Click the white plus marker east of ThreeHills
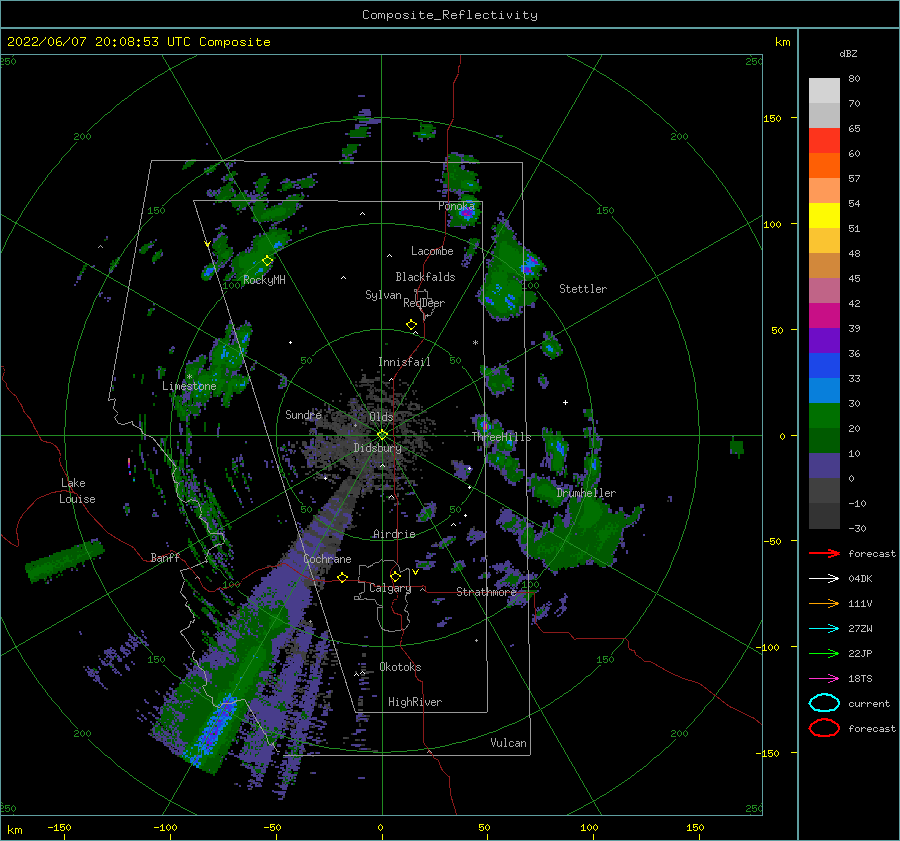The width and height of the screenshot is (900, 841). pyautogui.click(x=565, y=402)
